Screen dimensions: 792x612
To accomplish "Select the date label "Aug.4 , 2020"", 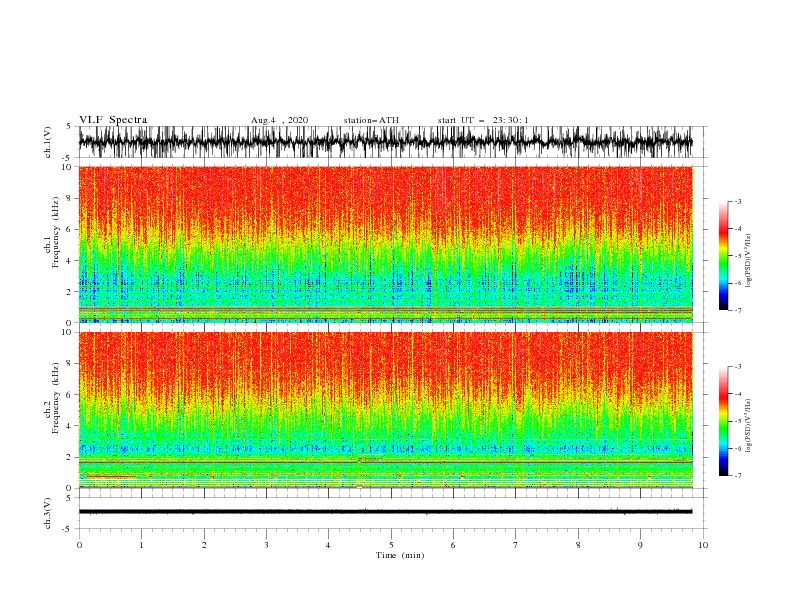I will (279, 120).
